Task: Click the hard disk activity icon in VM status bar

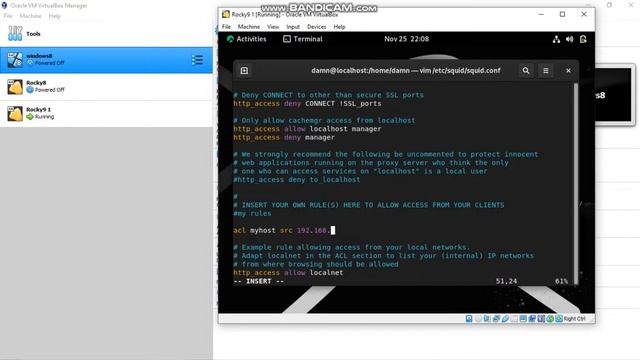Action: pyautogui.click(x=469, y=318)
